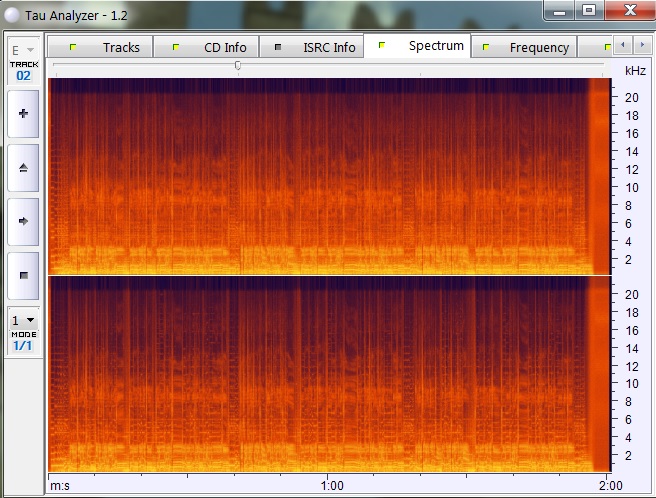
Task: Click the lower channel spectrogram
Action: click(320, 374)
